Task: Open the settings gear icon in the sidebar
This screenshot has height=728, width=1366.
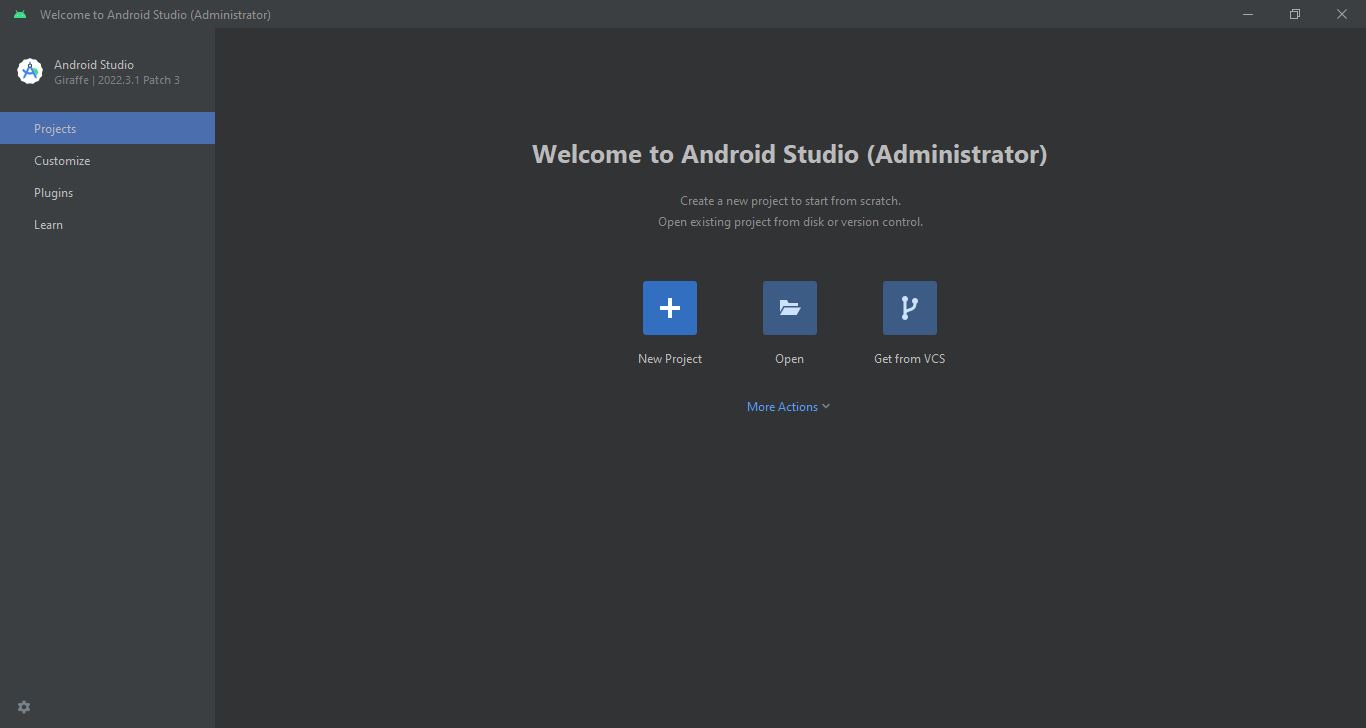Action: coord(24,707)
